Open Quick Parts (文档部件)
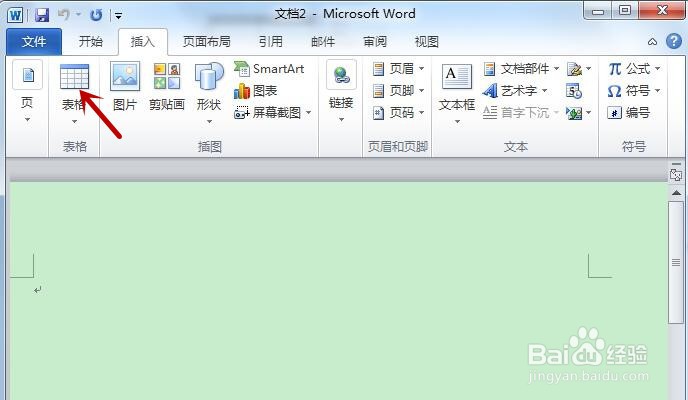The width and height of the screenshot is (688, 400). point(521,69)
